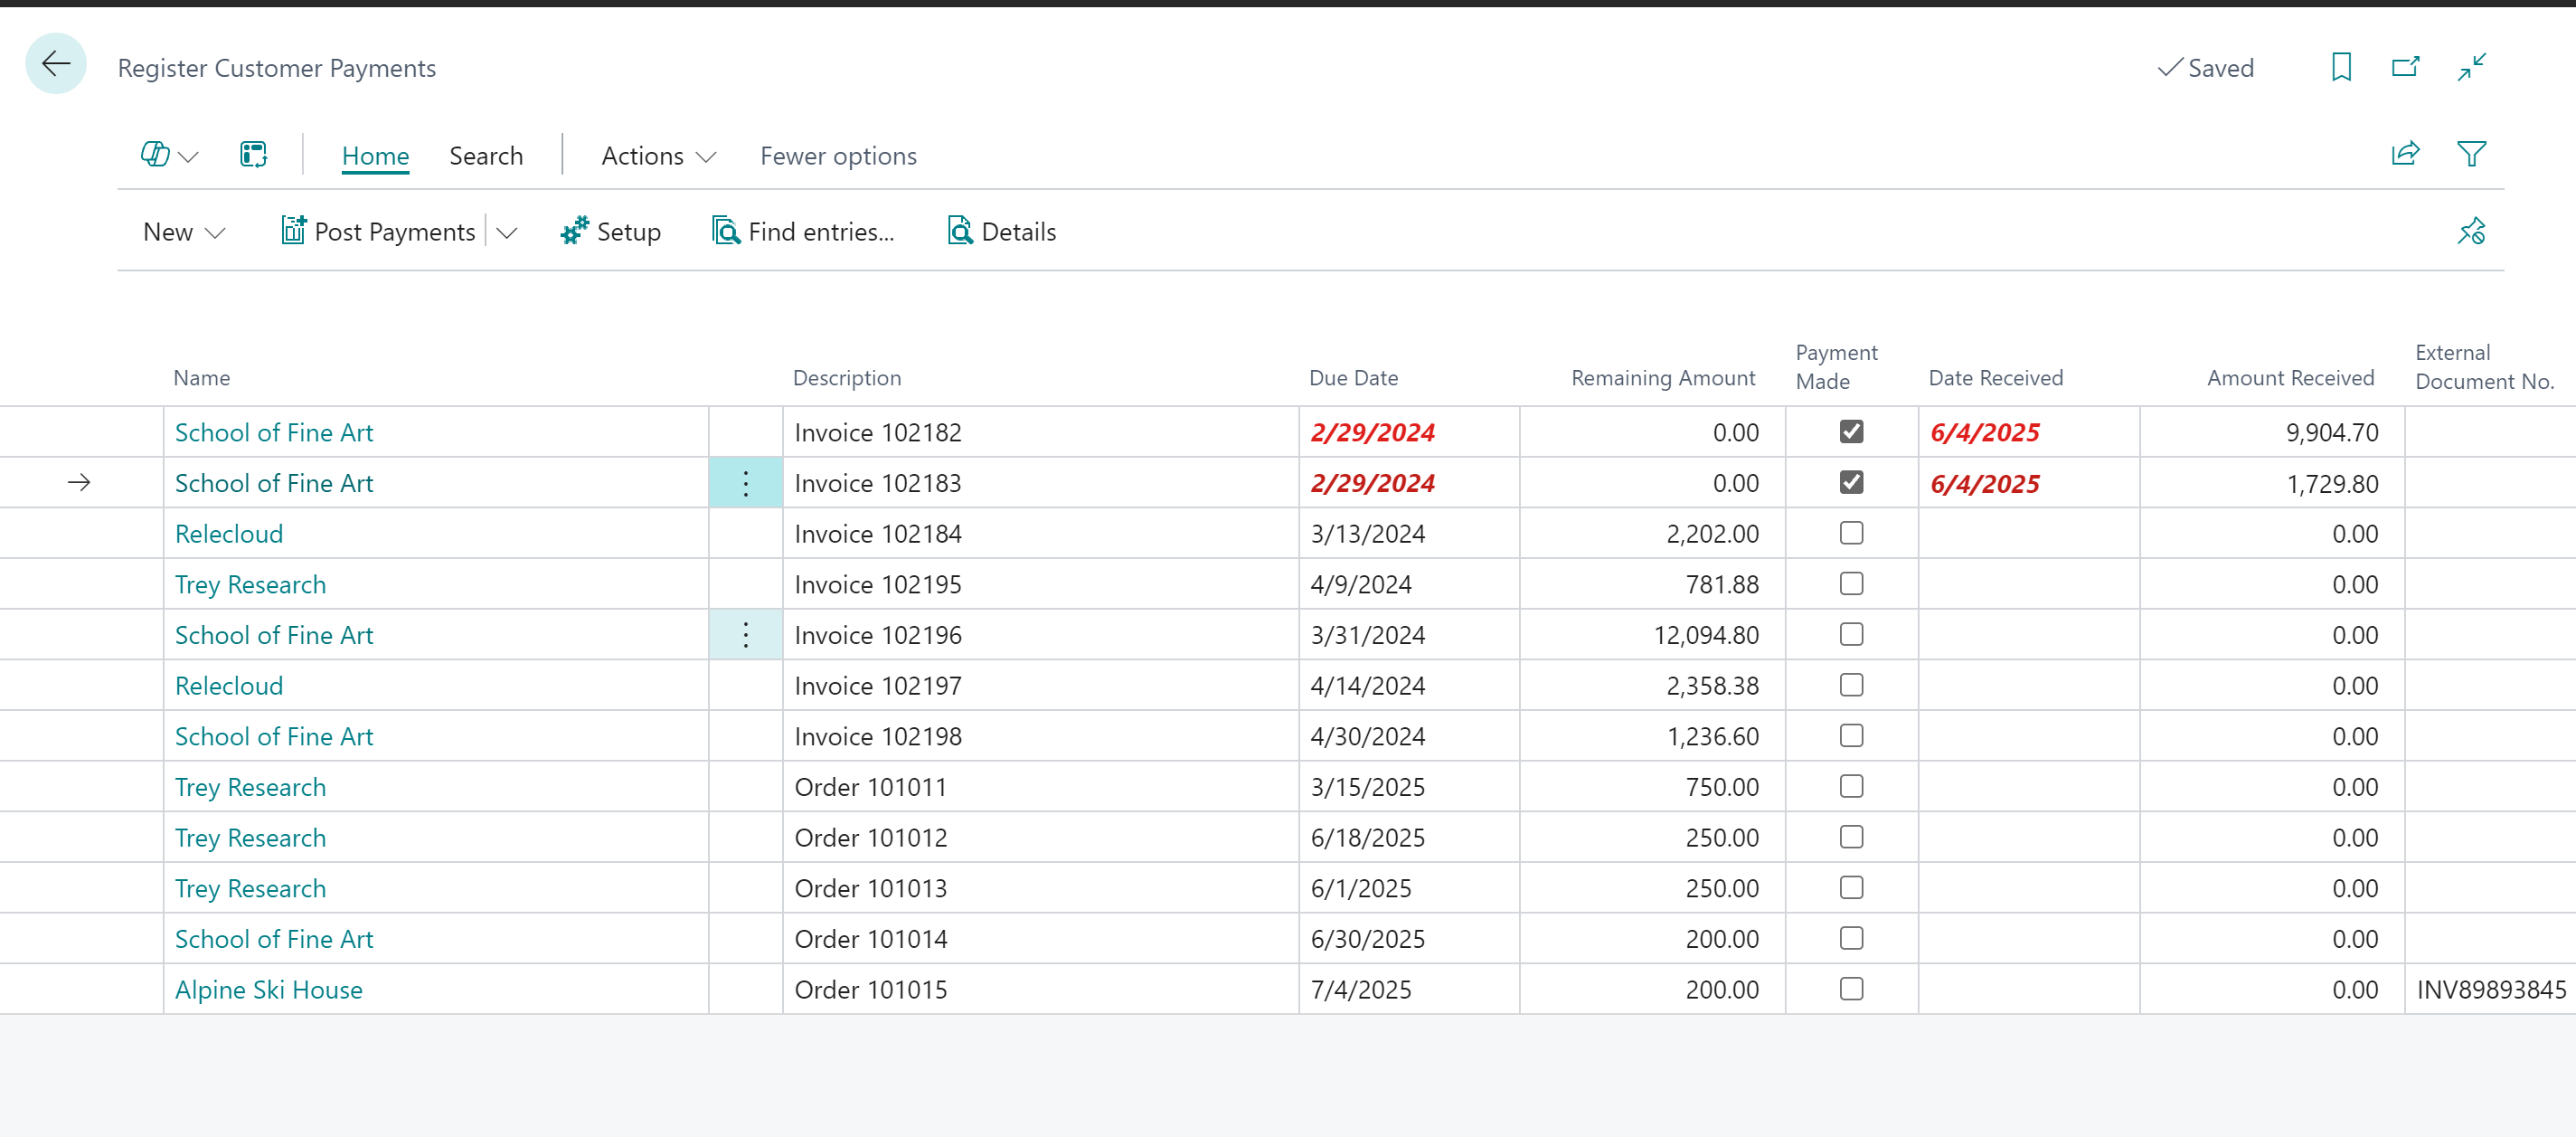This screenshot has height=1137, width=2576.
Task: Open page in new window icon
Action: 2405,67
